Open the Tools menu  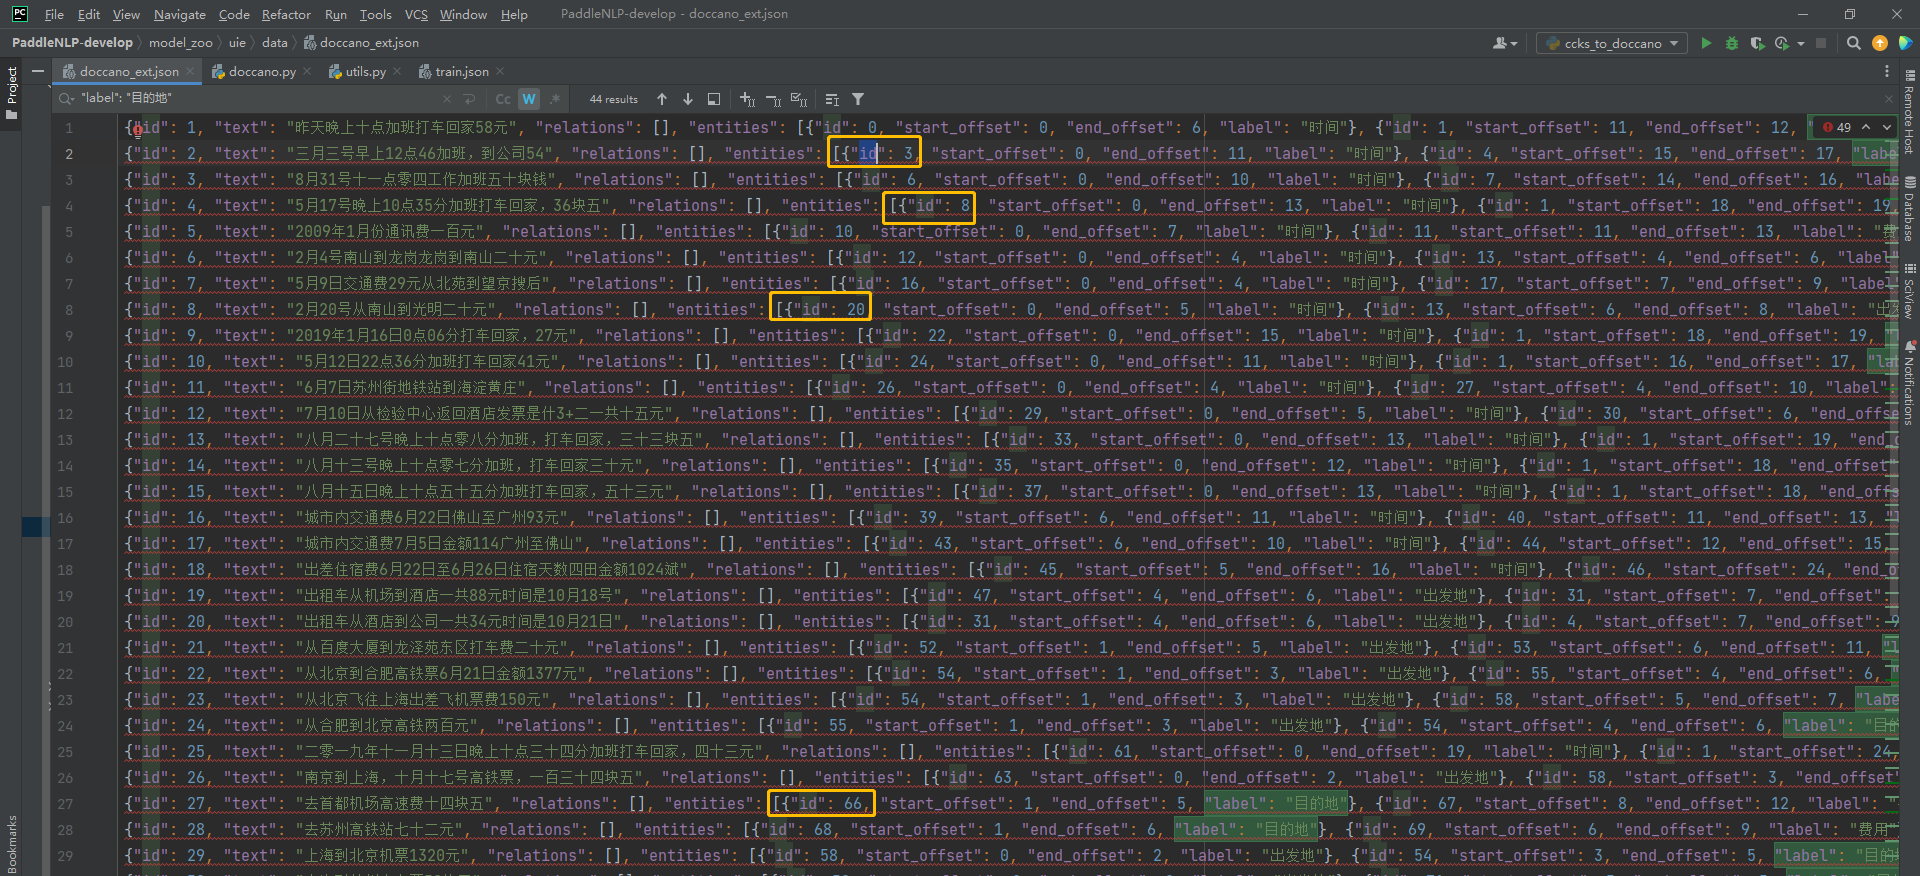(x=376, y=14)
